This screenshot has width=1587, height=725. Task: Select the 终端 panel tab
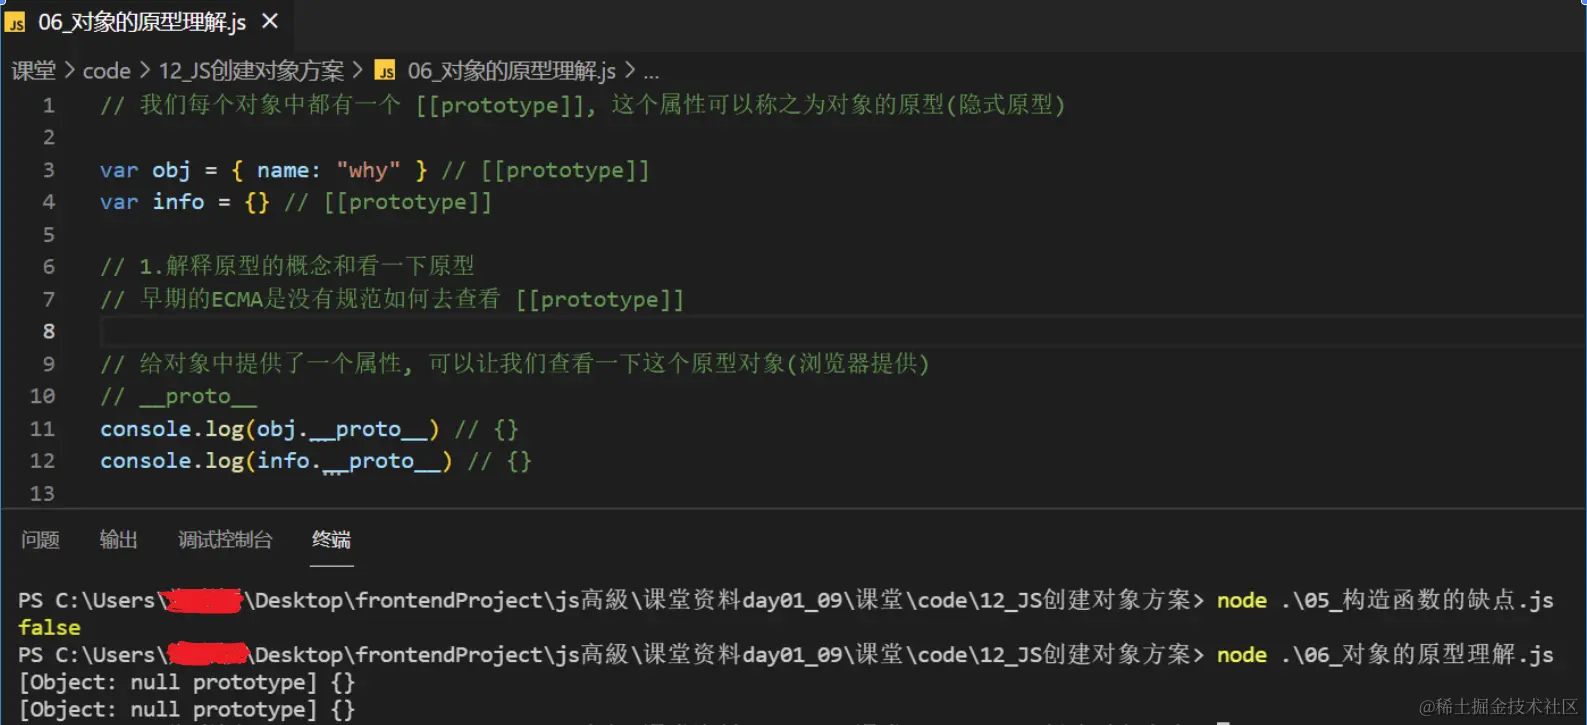pyautogui.click(x=331, y=540)
